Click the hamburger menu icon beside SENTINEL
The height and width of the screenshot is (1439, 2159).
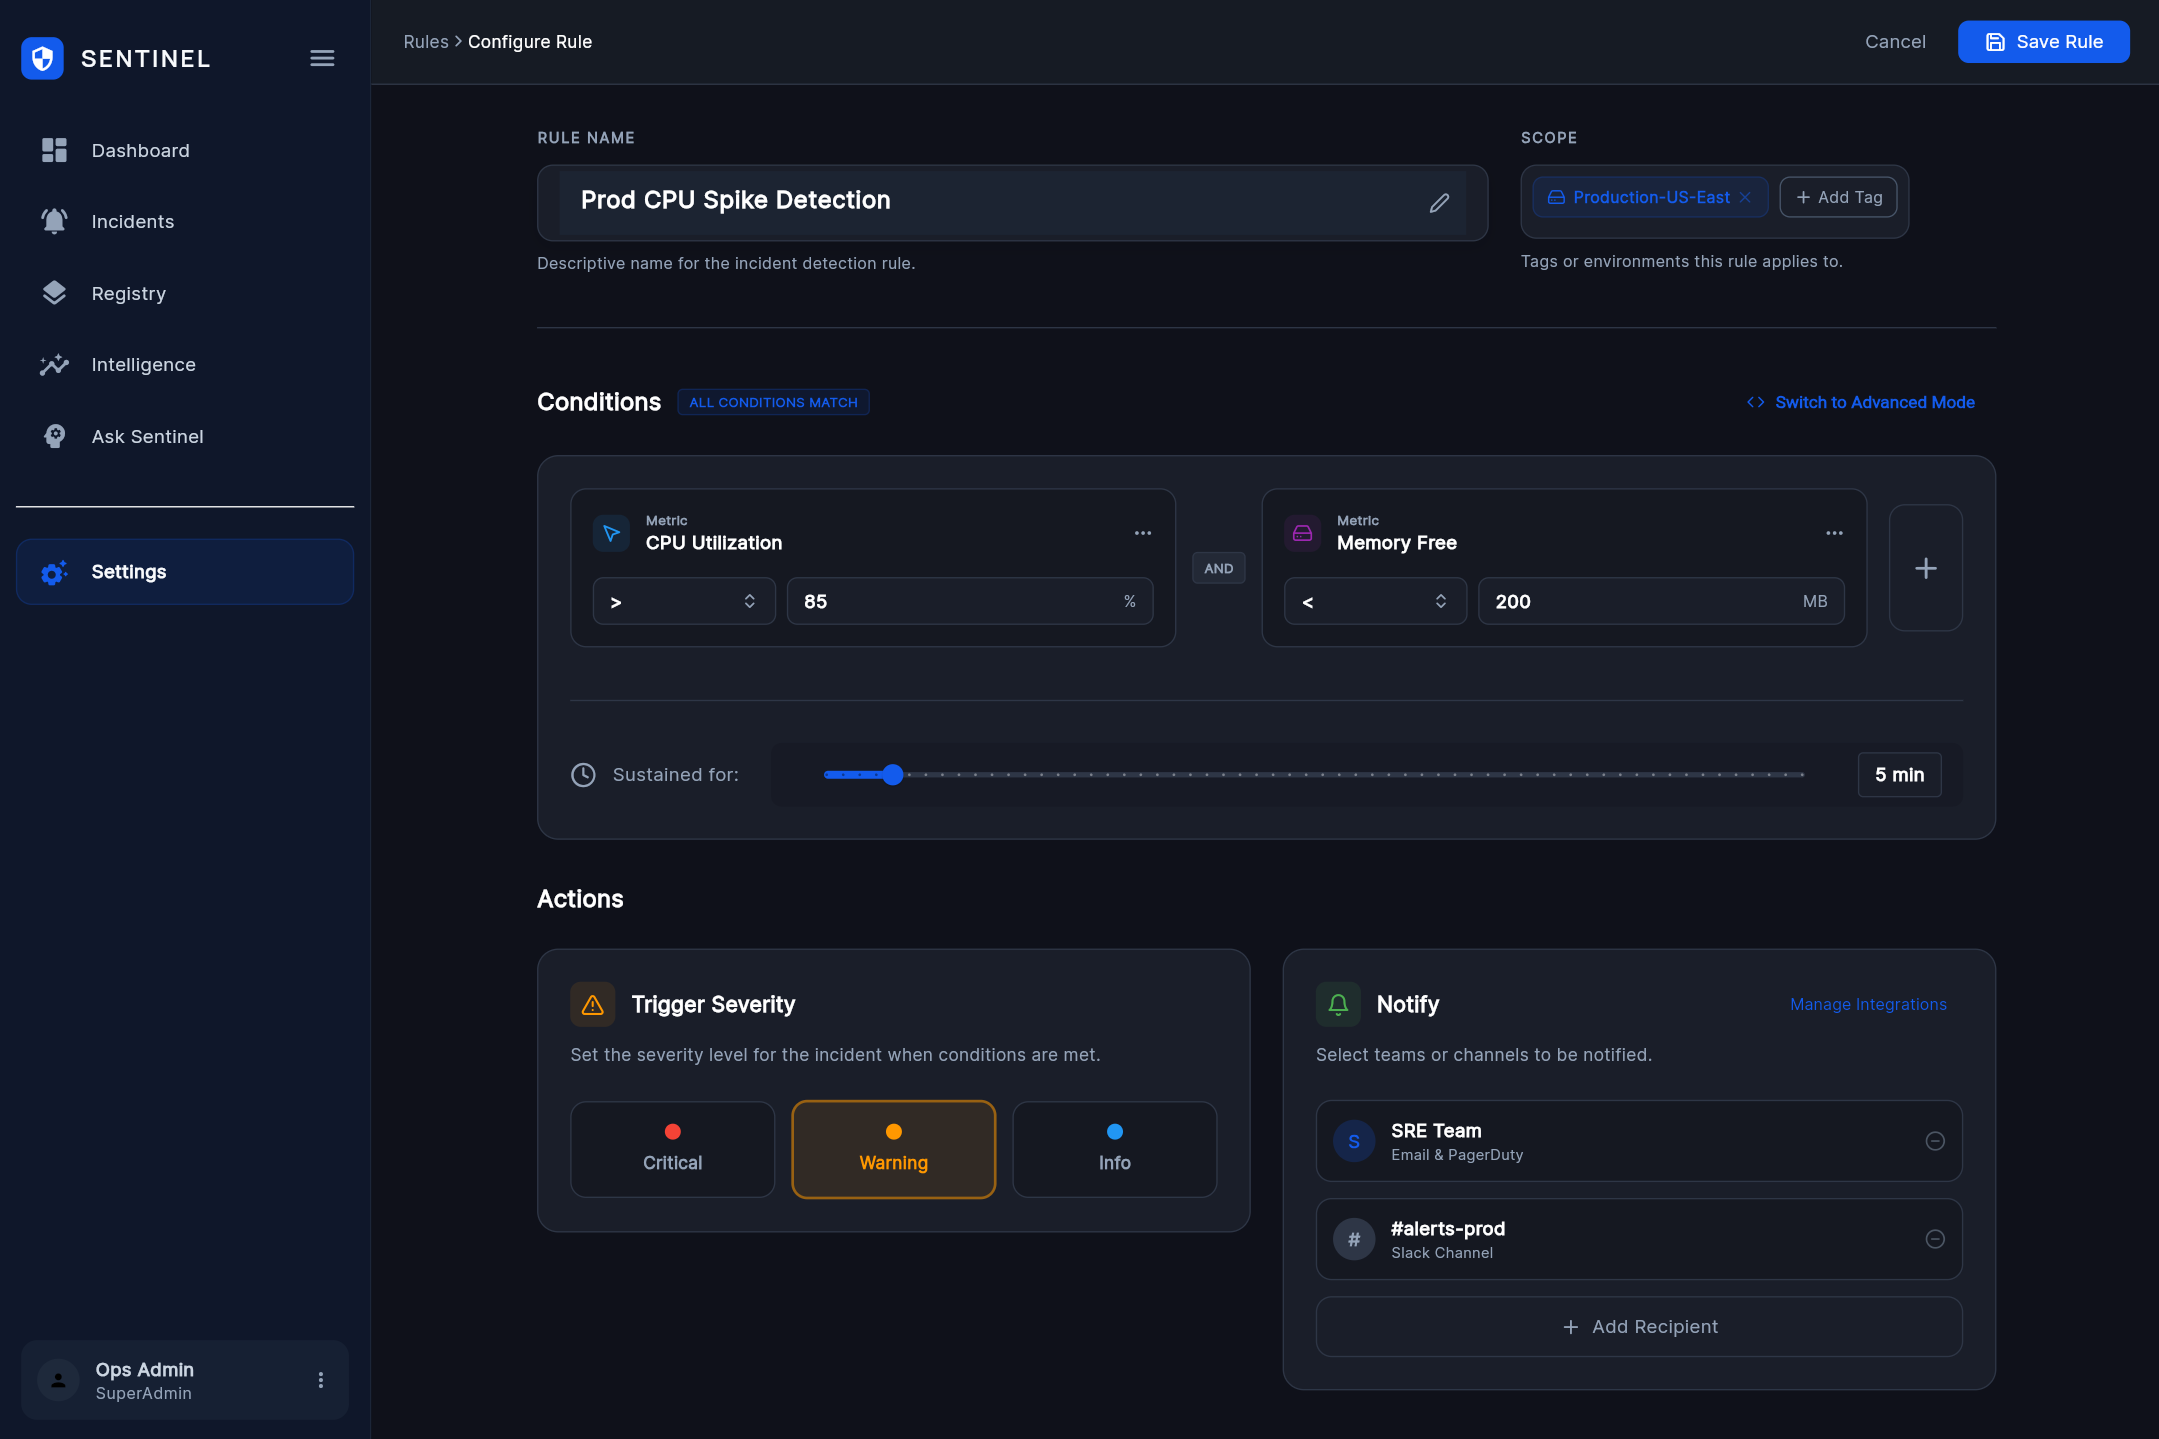322,58
